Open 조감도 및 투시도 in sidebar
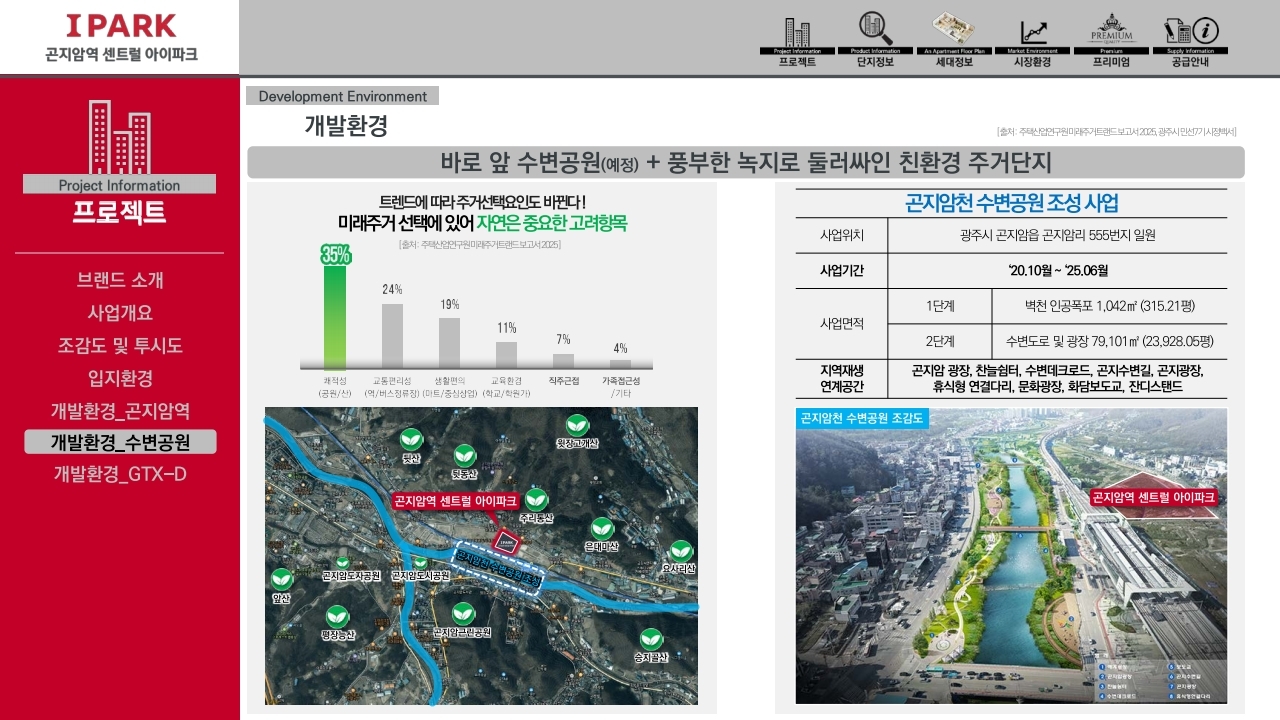 coord(120,346)
